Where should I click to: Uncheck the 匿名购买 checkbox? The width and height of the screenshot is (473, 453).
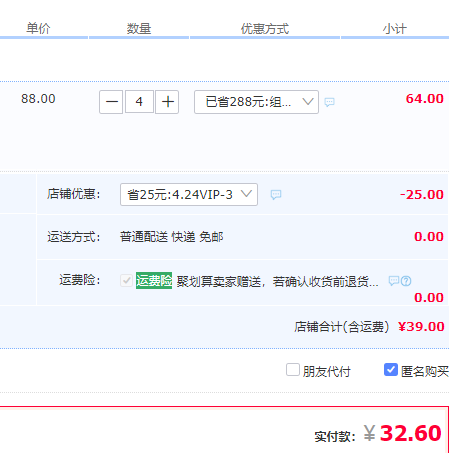pos(391,370)
